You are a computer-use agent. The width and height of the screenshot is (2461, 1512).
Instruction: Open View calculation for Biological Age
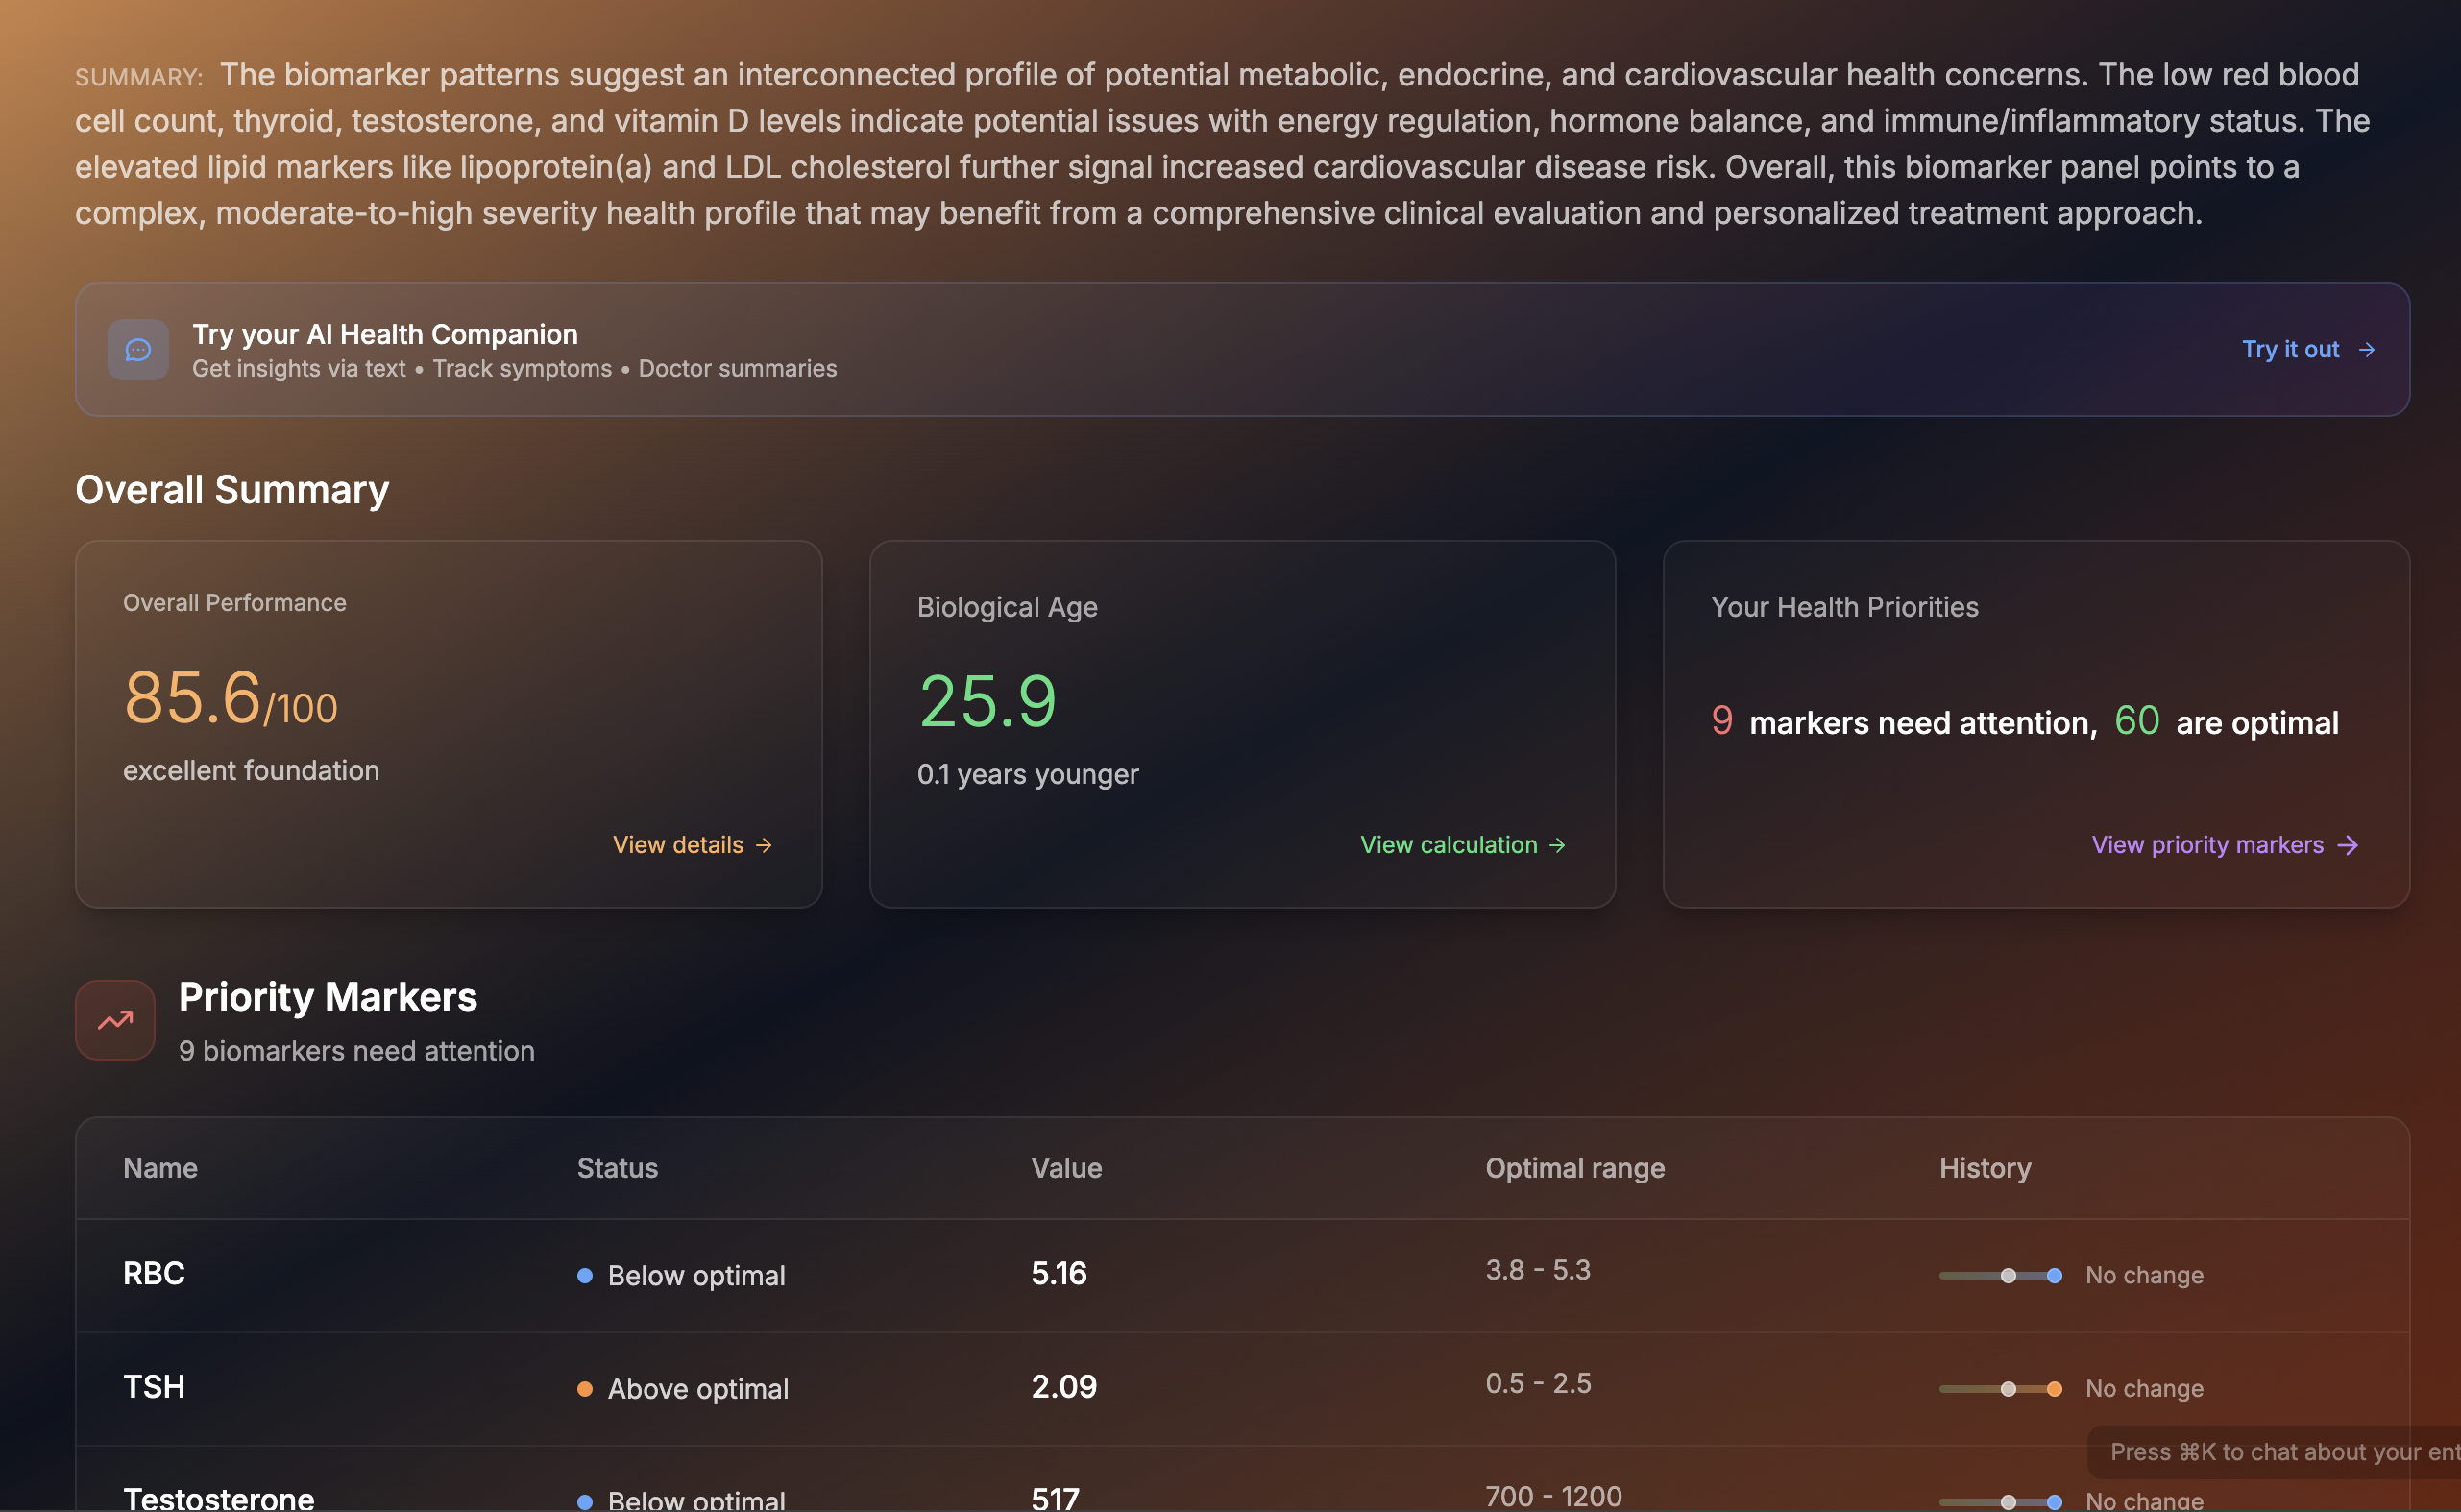click(x=1448, y=845)
